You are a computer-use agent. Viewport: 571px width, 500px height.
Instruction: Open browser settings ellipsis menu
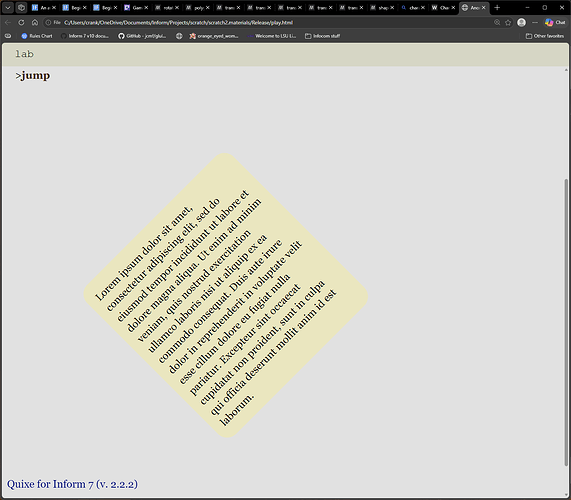pos(535,23)
